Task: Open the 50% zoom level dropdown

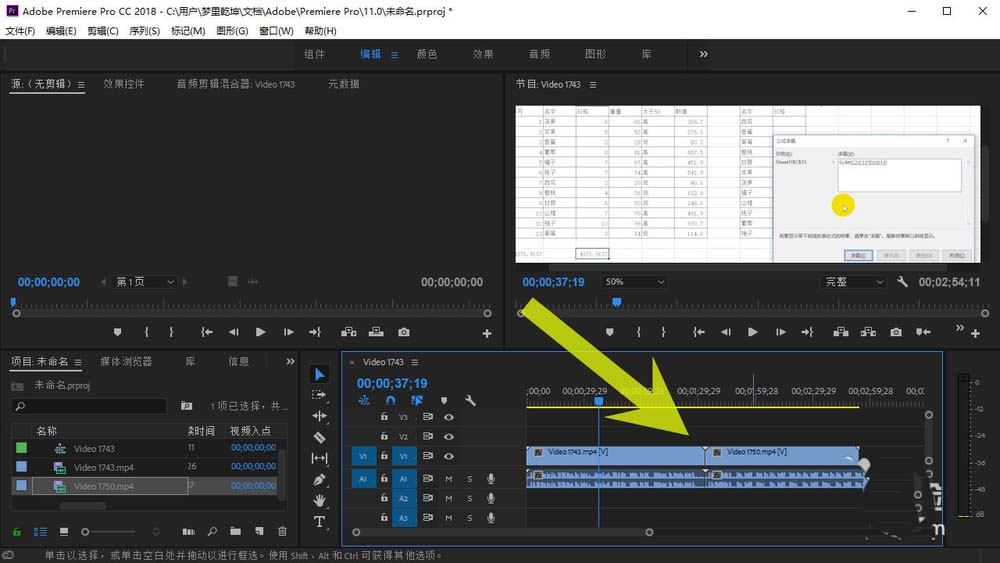Action: click(635, 282)
